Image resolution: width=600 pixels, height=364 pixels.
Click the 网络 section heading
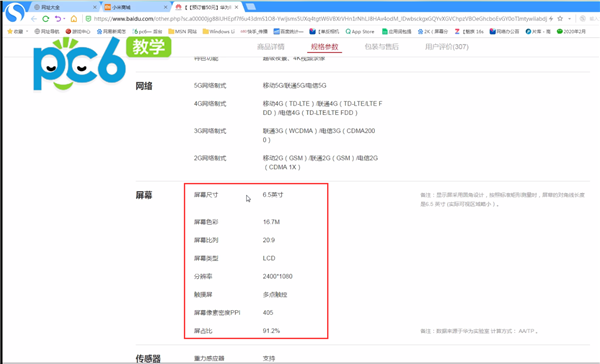tap(144, 86)
